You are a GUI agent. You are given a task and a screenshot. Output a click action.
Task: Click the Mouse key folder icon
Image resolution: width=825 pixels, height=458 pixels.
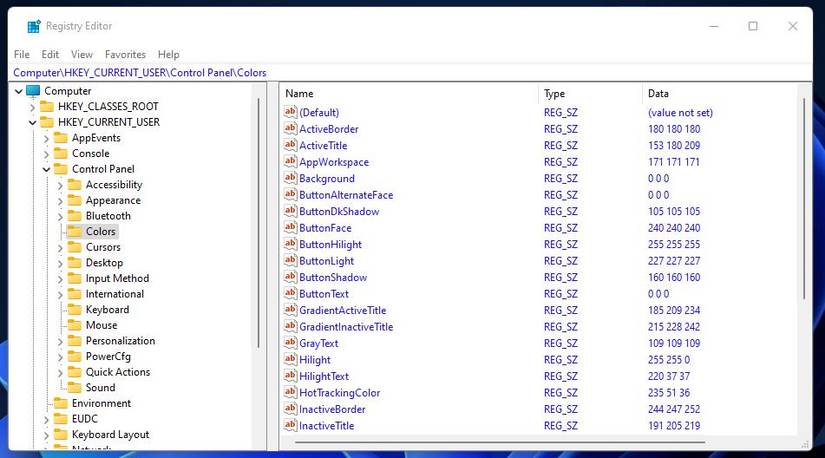point(75,325)
